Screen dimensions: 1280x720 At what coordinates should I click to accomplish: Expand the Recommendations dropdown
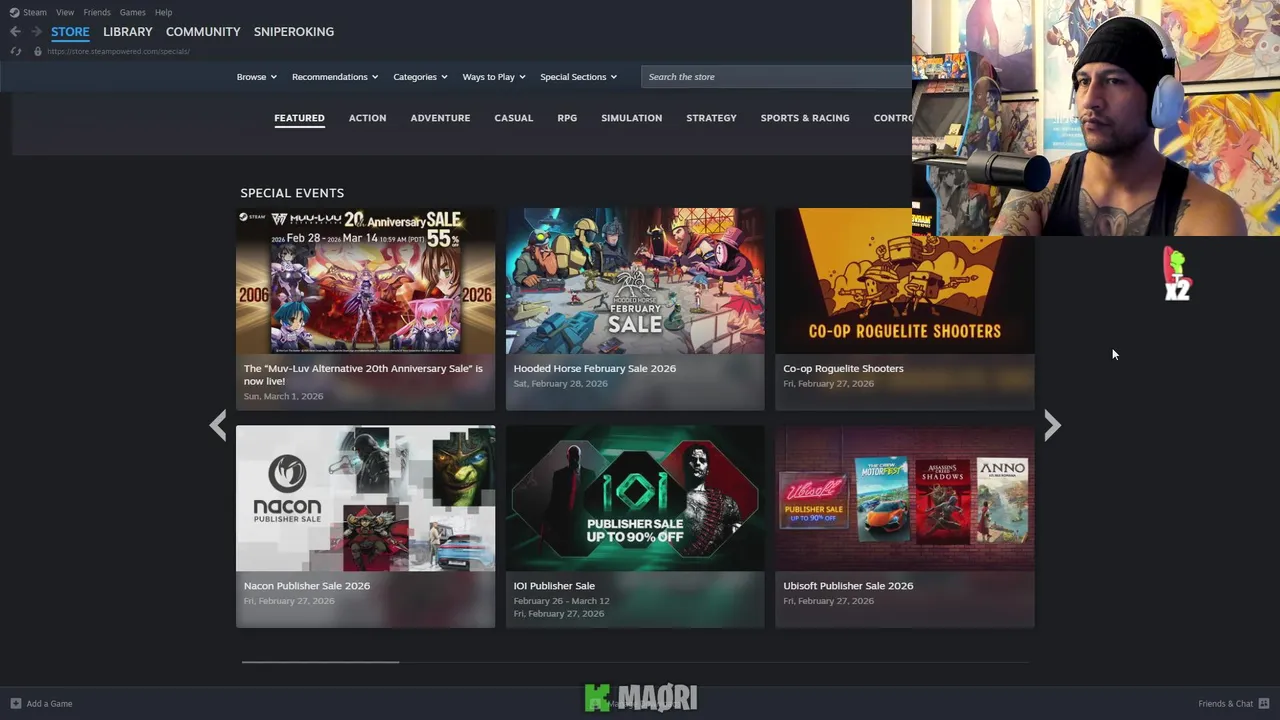[x=335, y=77]
